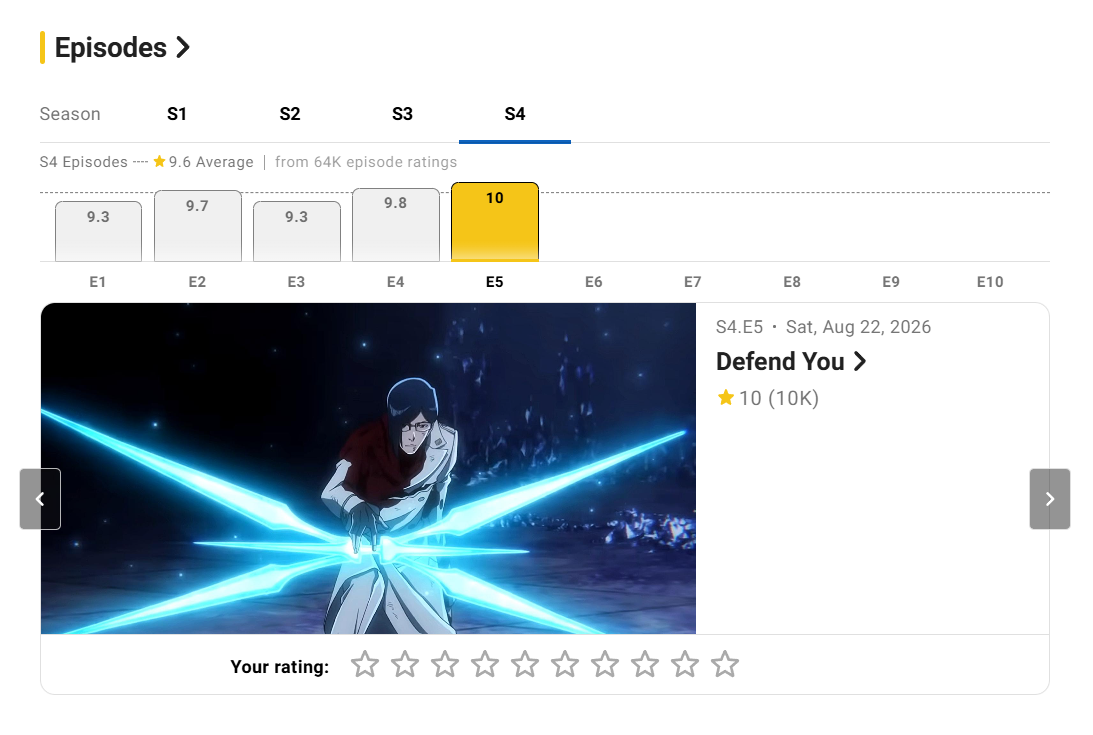This screenshot has width=1093, height=735.
Task: Select the S3 season tab
Action: (402, 114)
